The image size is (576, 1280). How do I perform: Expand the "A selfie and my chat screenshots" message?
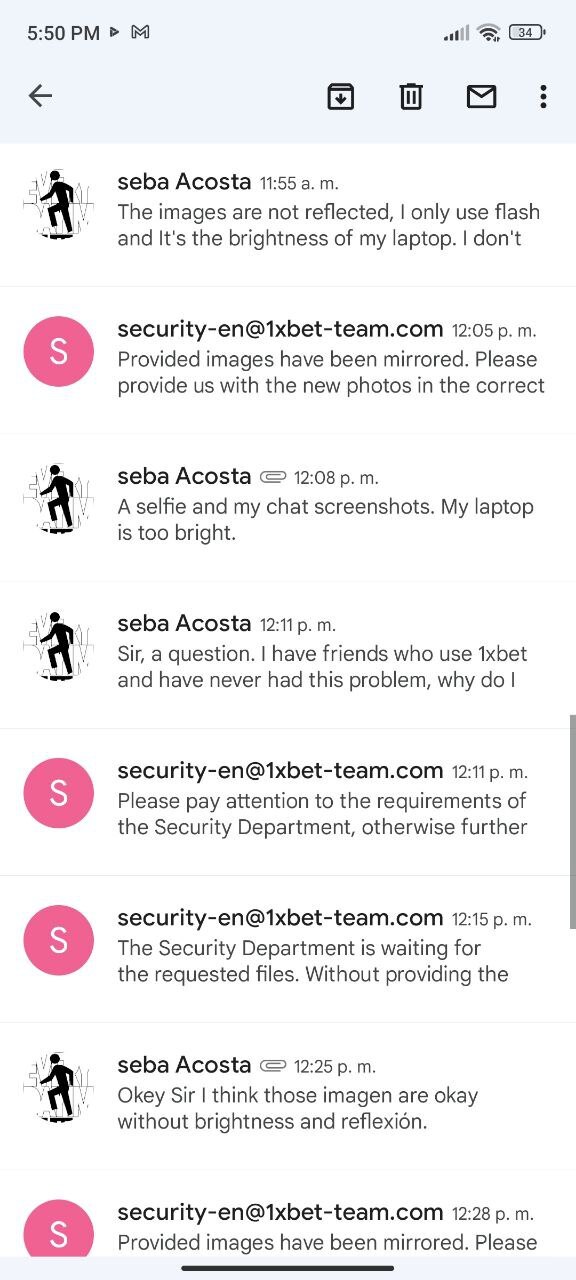click(x=288, y=507)
